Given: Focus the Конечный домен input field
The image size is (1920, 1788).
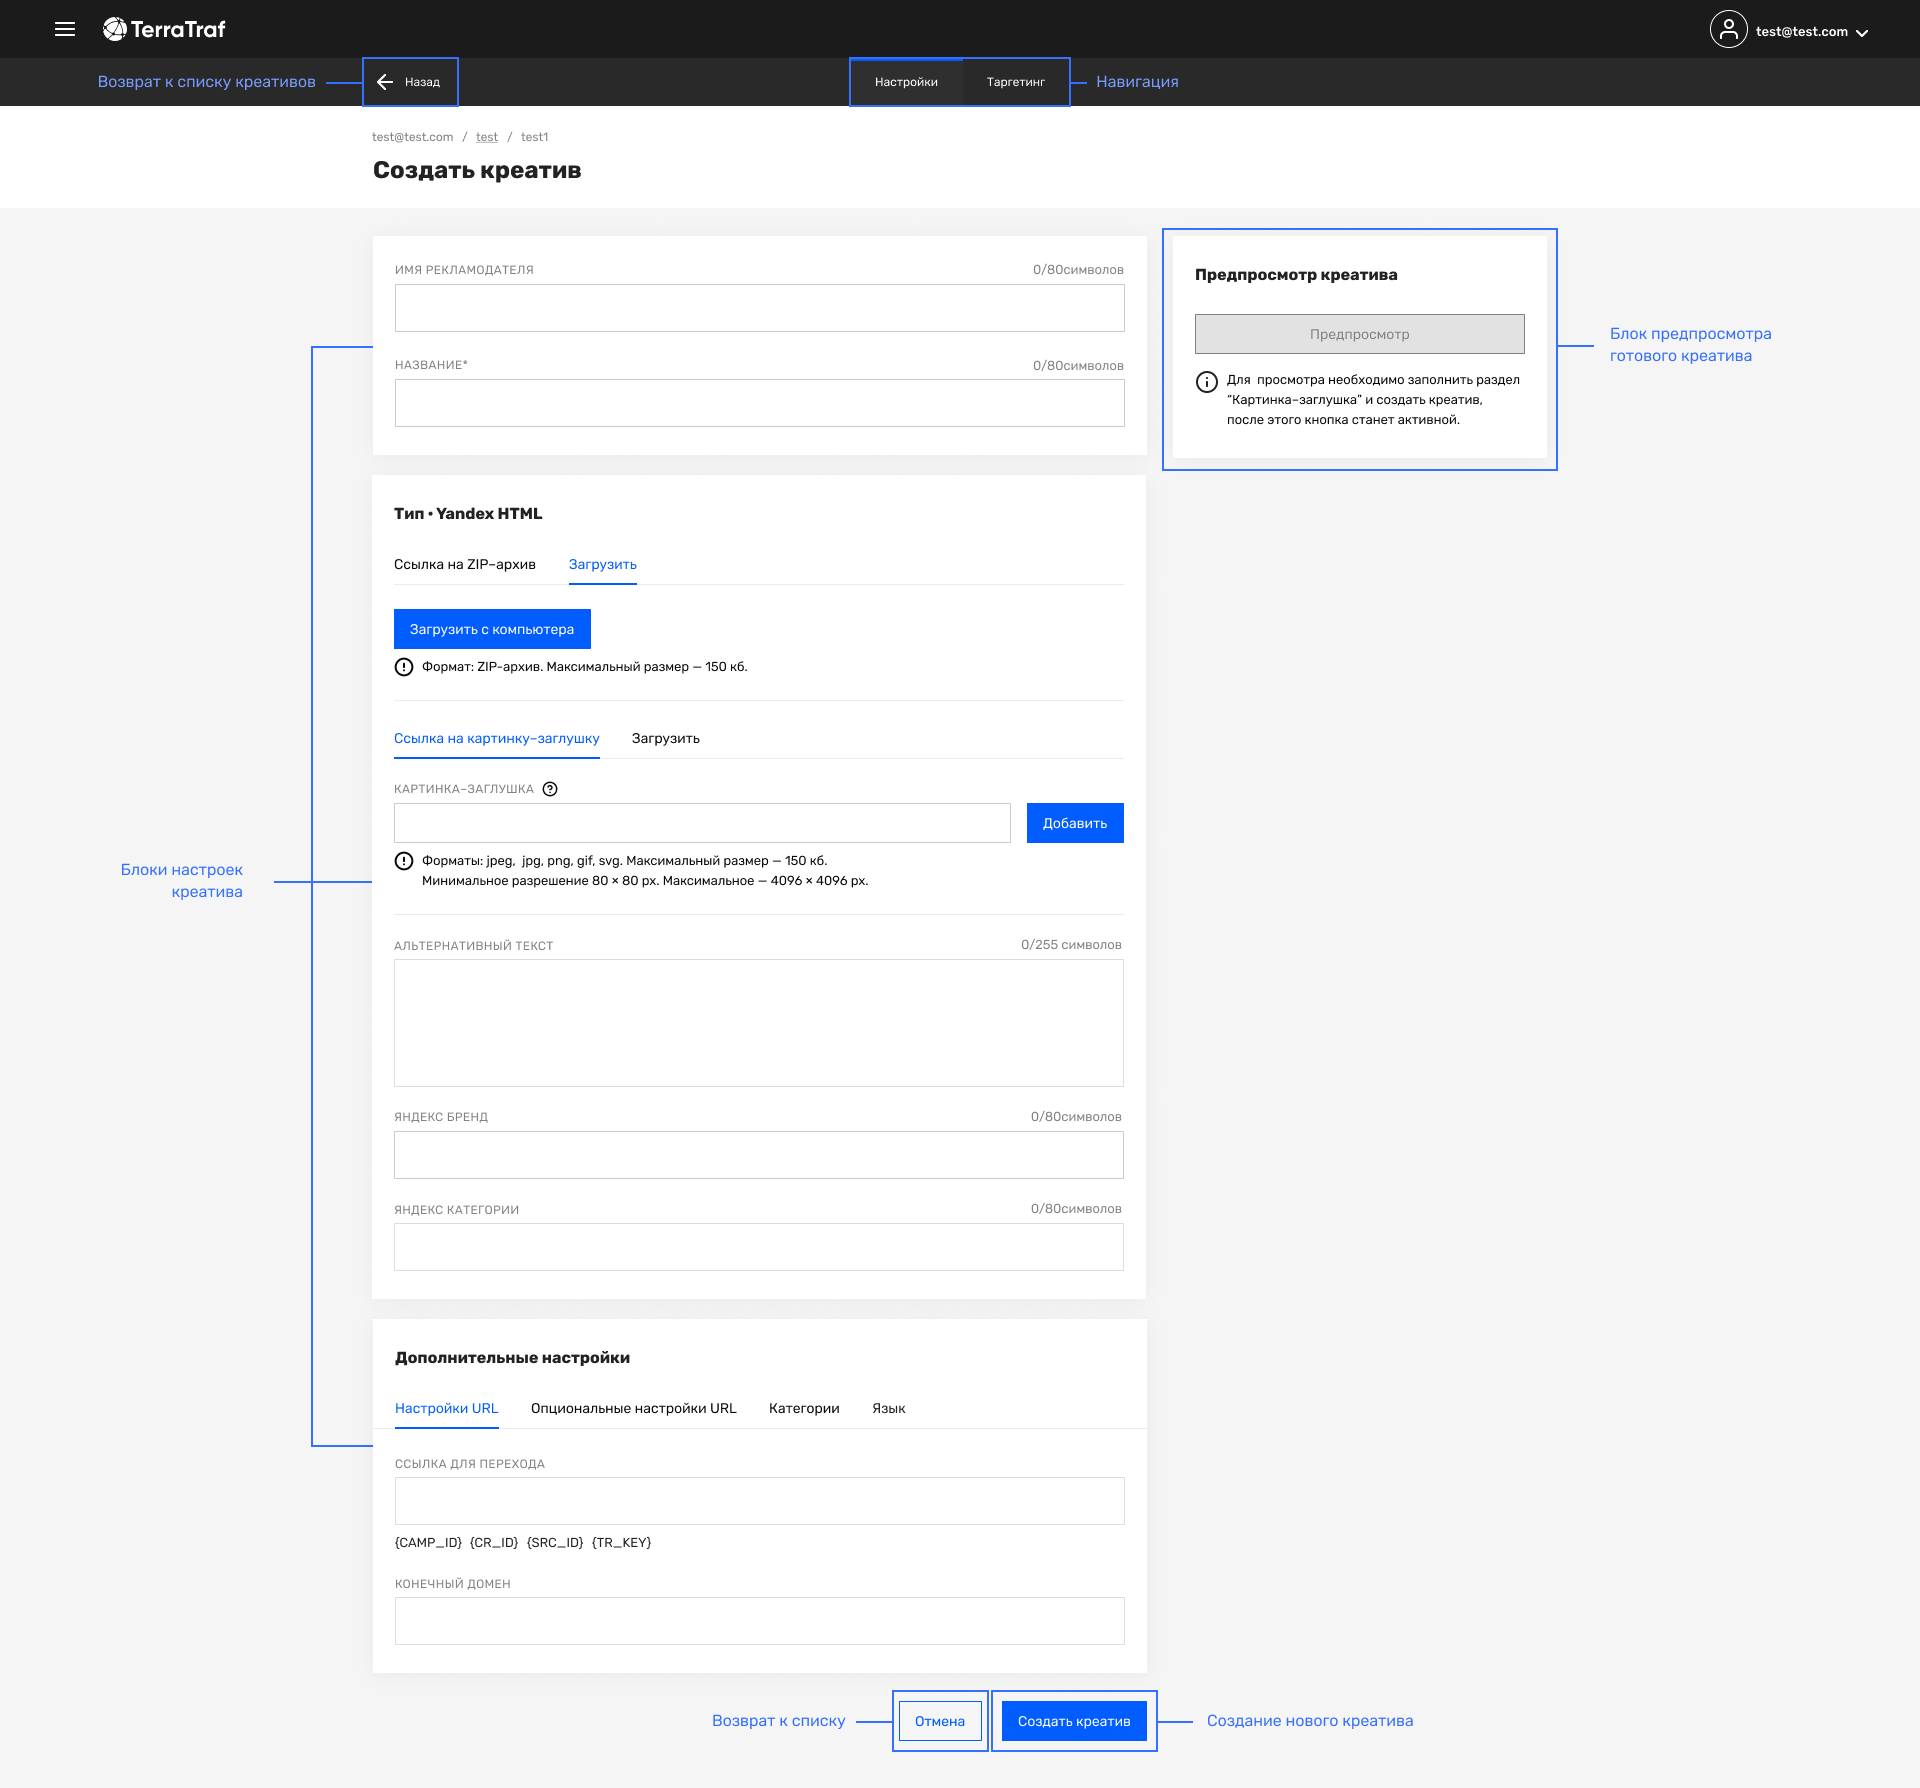Looking at the screenshot, I should pos(759,1621).
